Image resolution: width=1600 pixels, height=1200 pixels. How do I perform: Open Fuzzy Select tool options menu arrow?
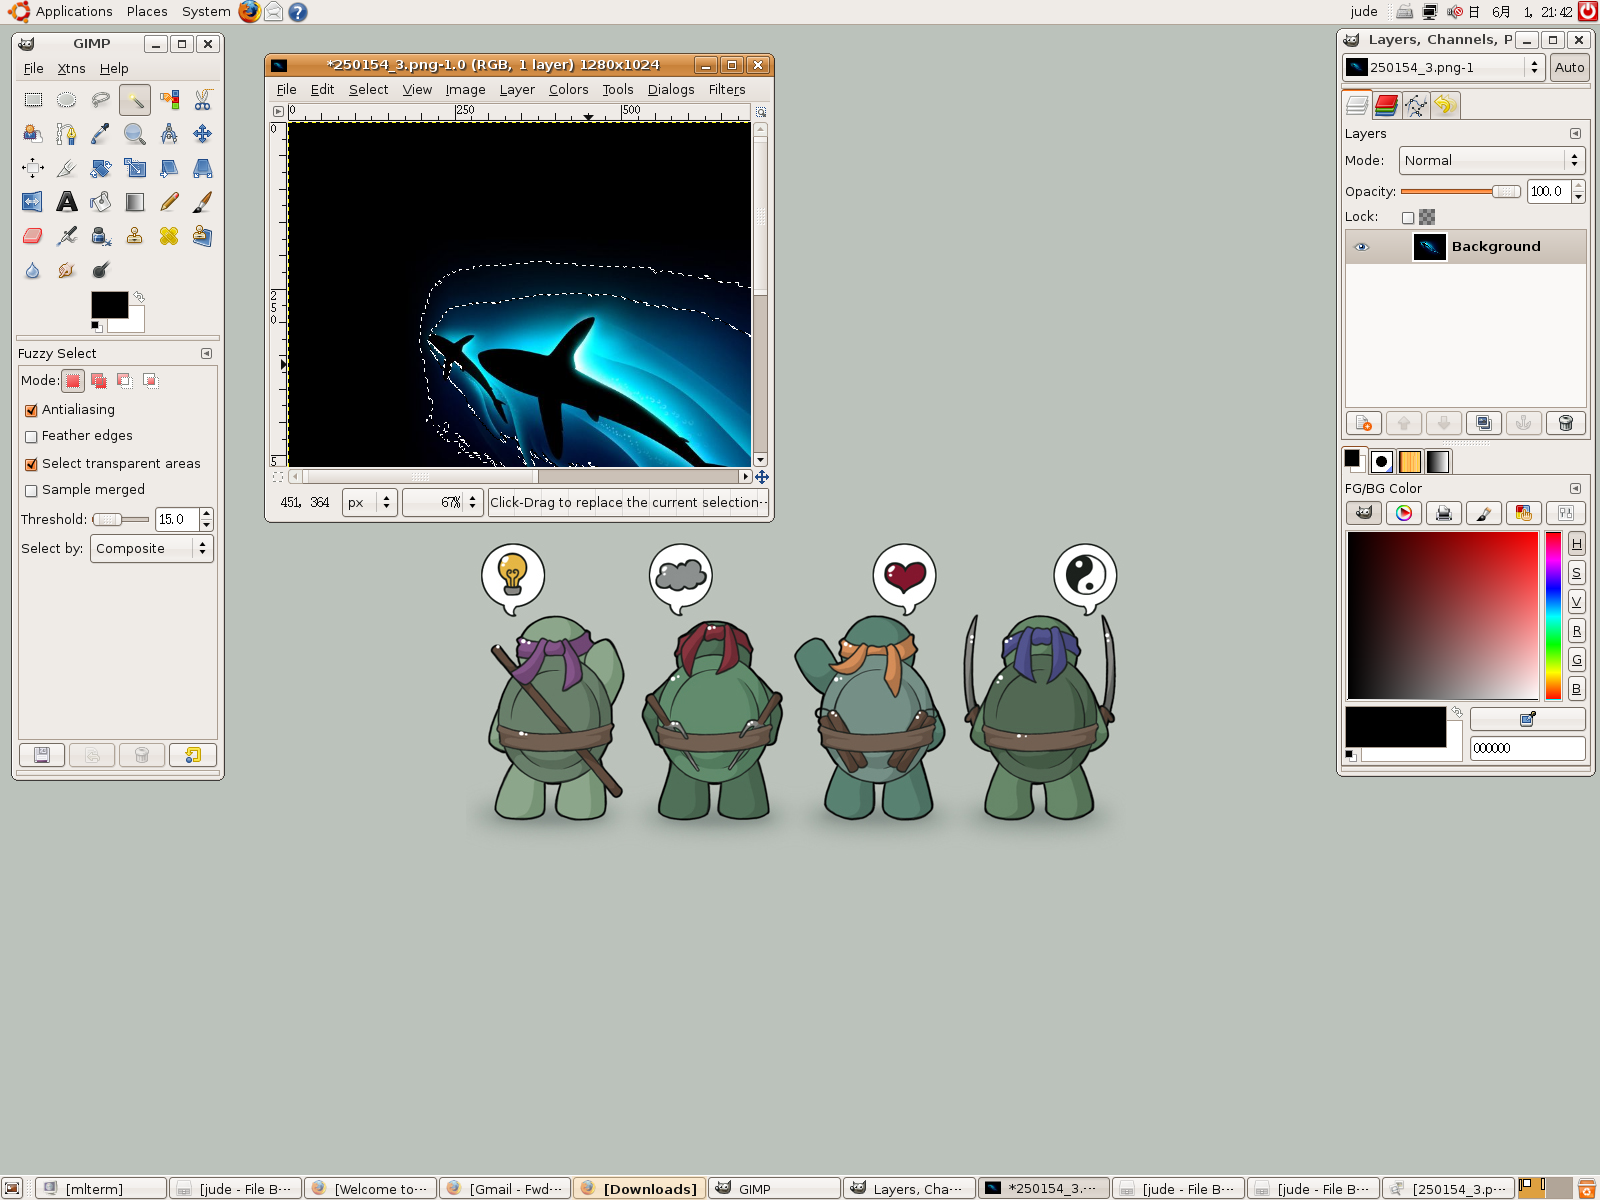click(x=206, y=354)
